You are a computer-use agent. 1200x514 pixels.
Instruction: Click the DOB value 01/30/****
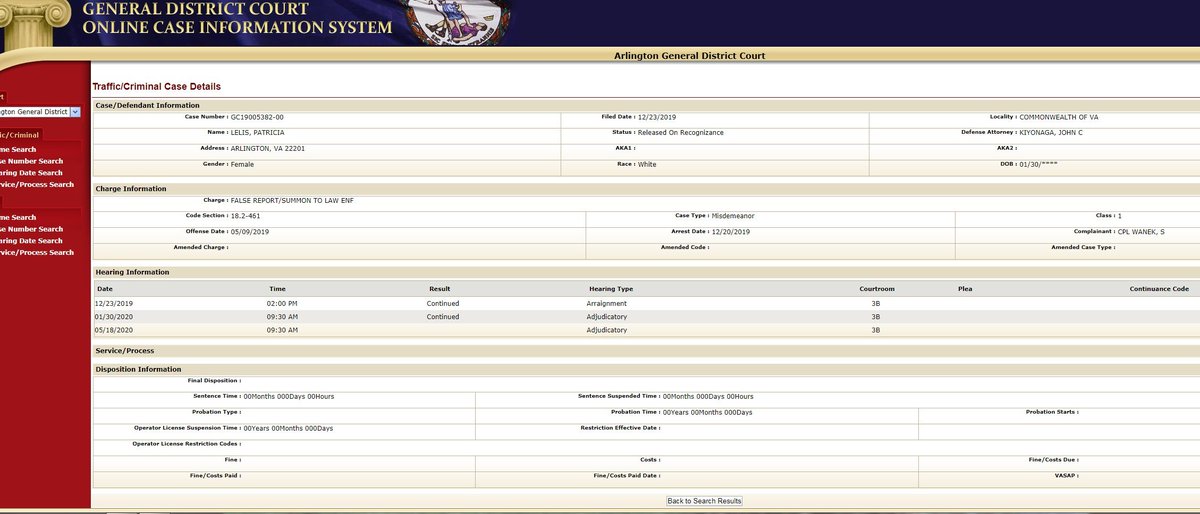coord(1037,164)
